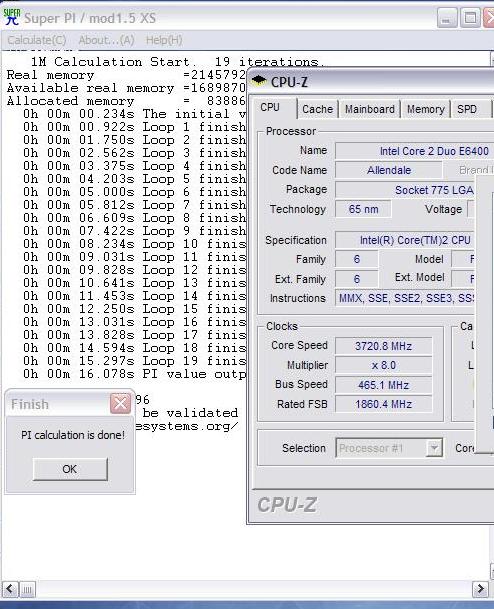Click the Family value 6
The width and height of the screenshot is (494, 609).
tap(357, 259)
